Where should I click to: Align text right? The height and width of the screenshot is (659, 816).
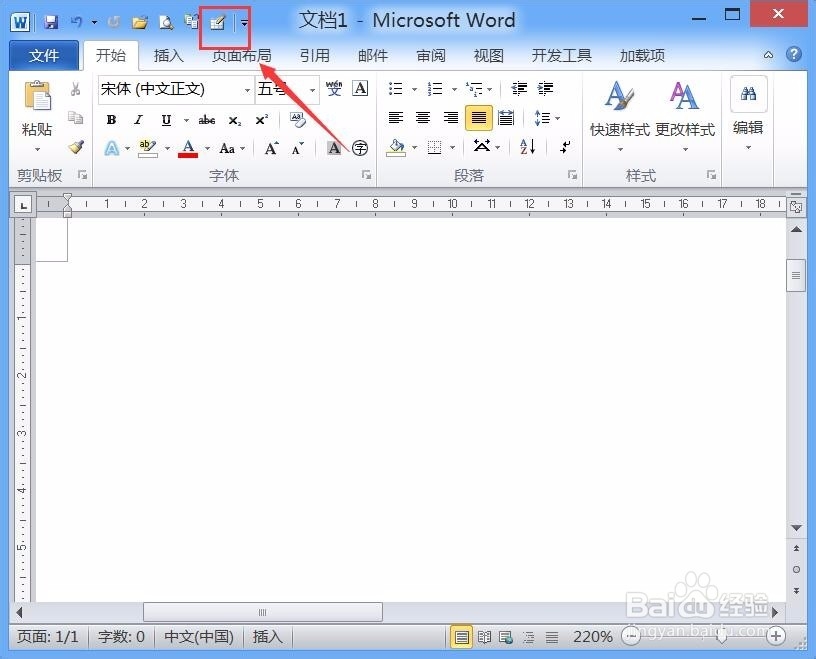click(x=451, y=118)
